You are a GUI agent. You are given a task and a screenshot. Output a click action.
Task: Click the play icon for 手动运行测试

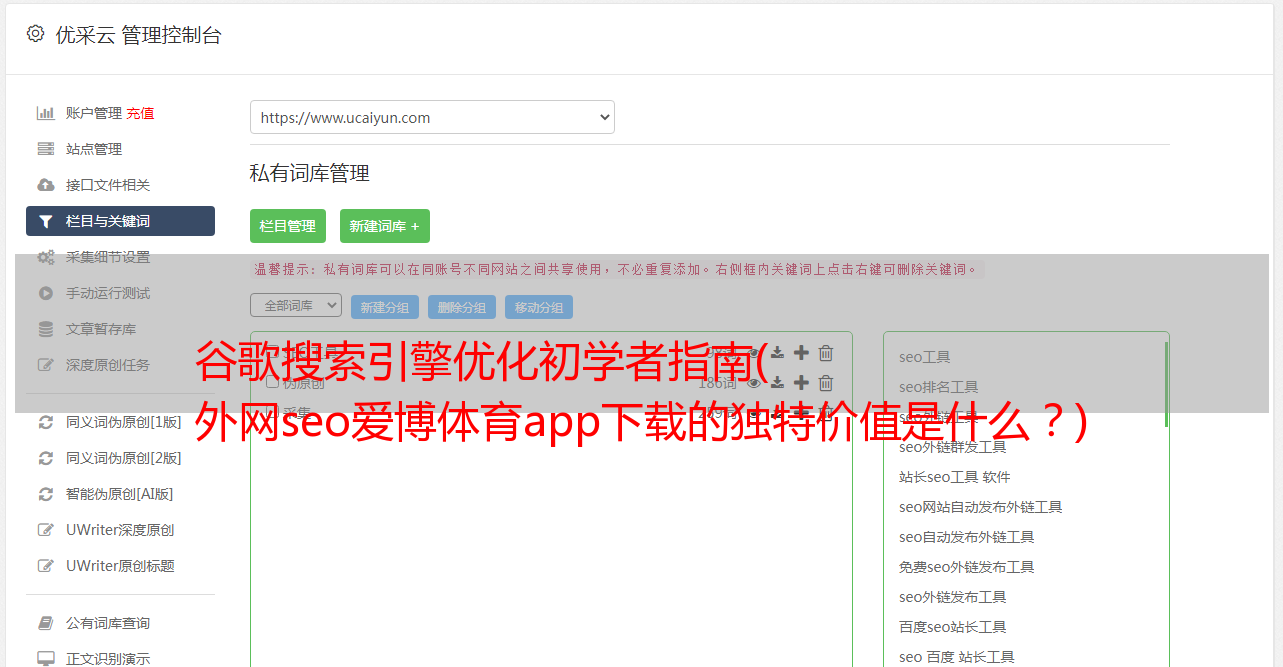pyautogui.click(x=46, y=293)
